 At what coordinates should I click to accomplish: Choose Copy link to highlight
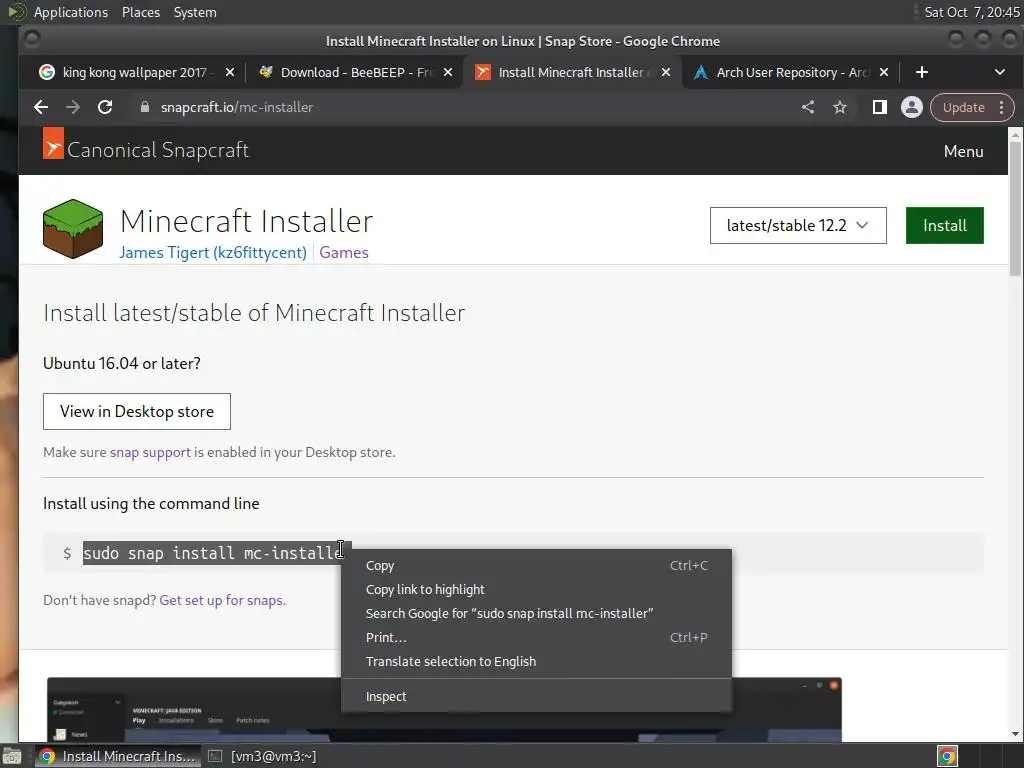tap(536, 589)
